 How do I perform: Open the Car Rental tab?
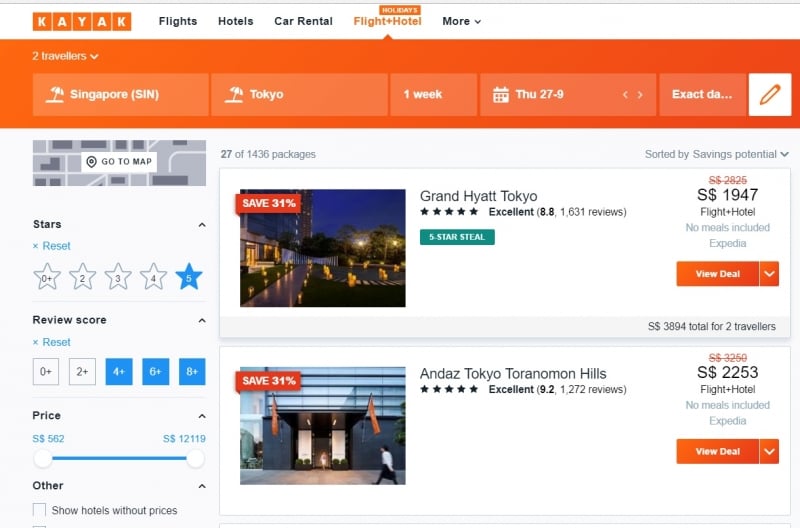[x=304, y=21]
